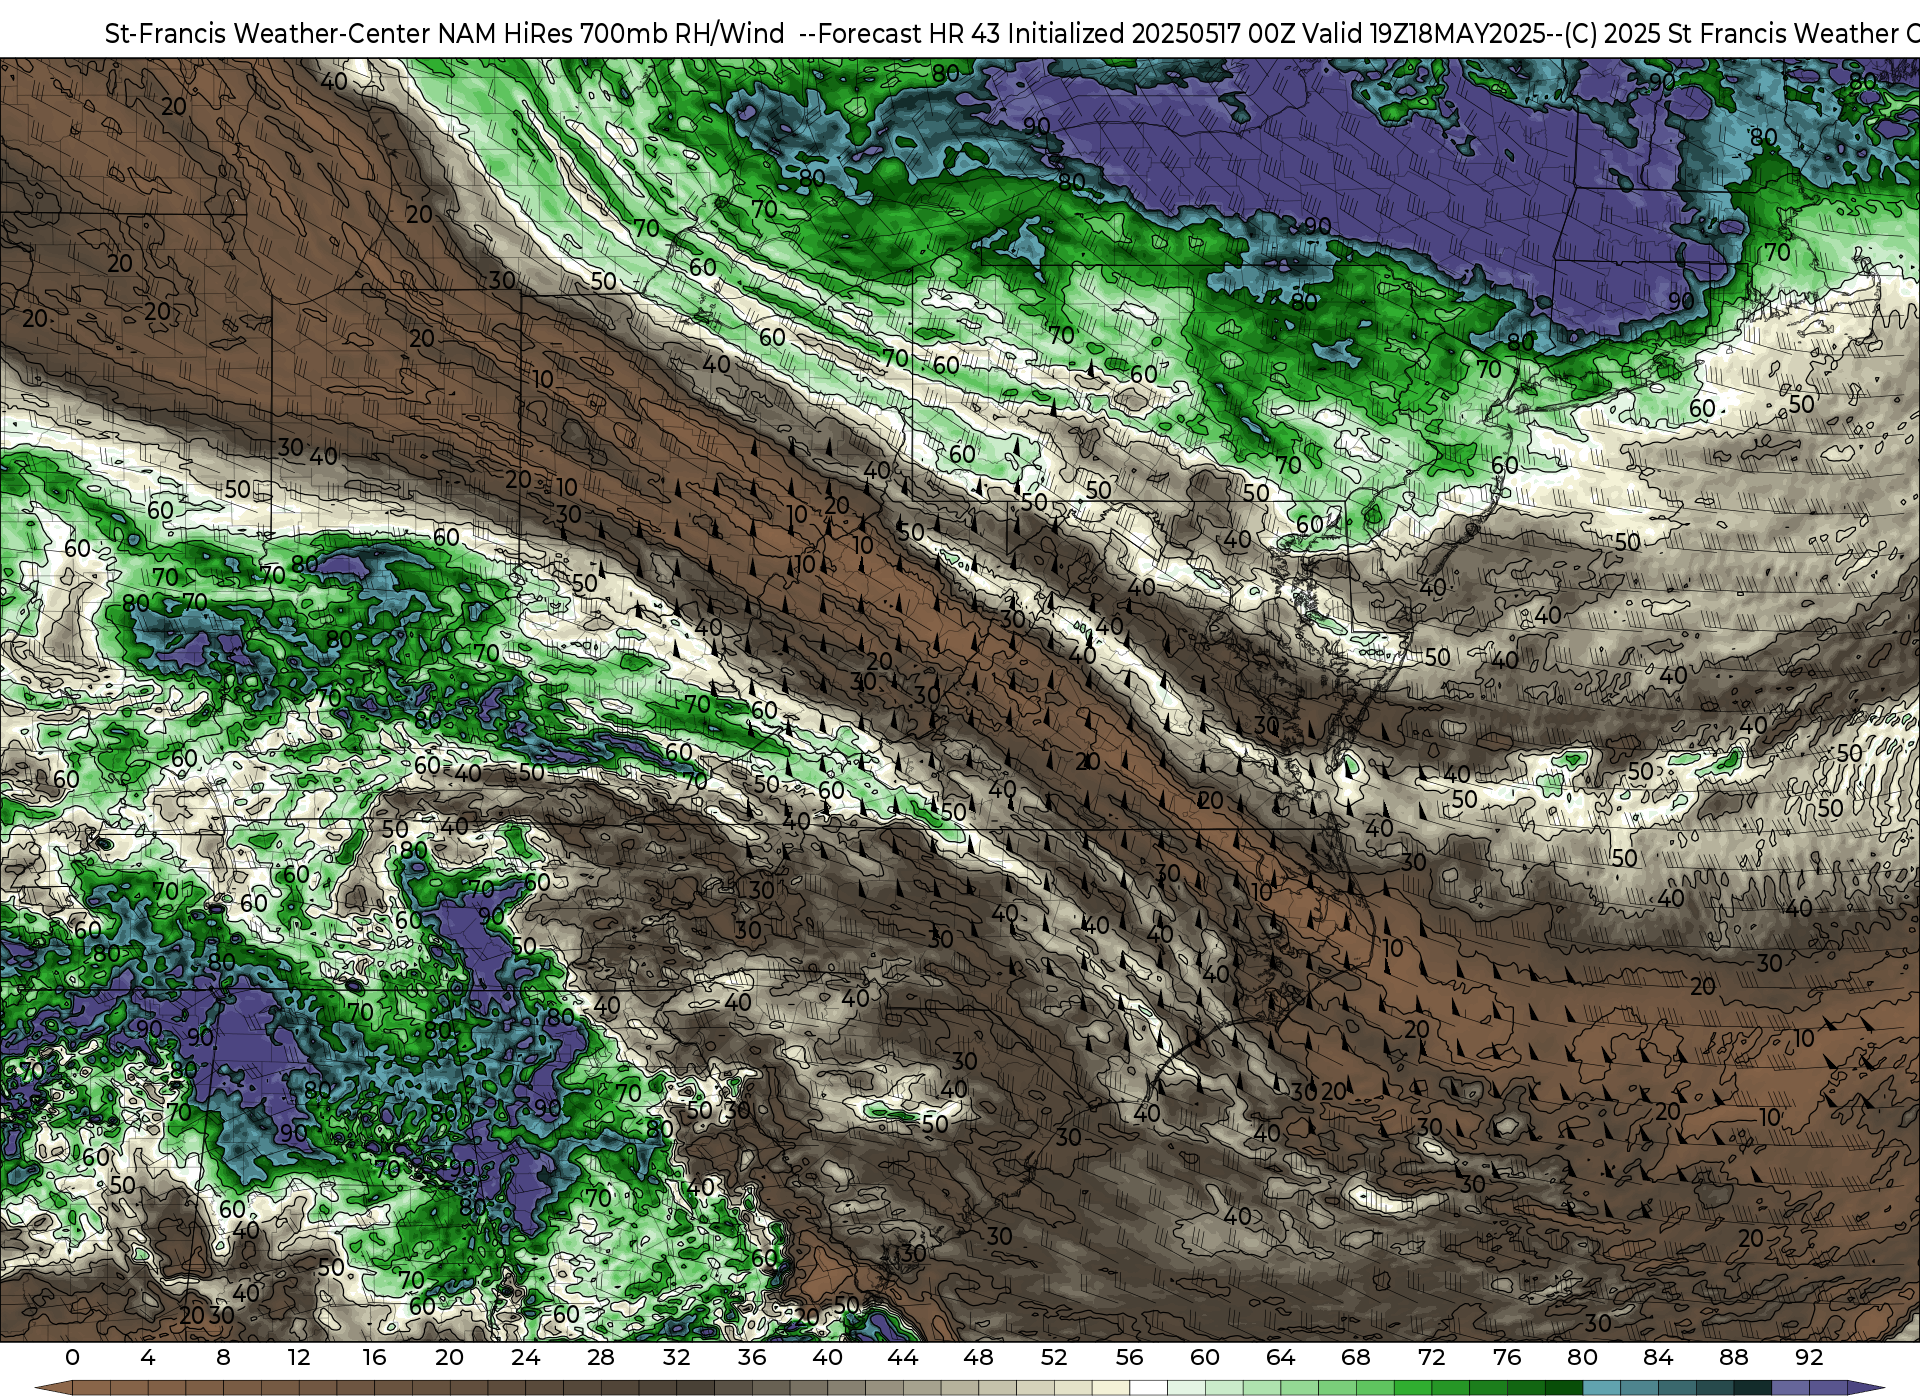Click the 28 label on the colorbar

601,1357
